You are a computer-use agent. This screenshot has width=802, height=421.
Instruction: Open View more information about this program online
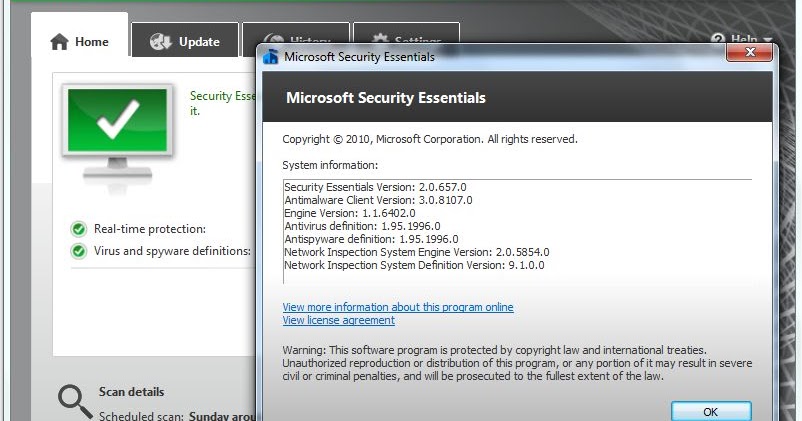tap(398, 307)
